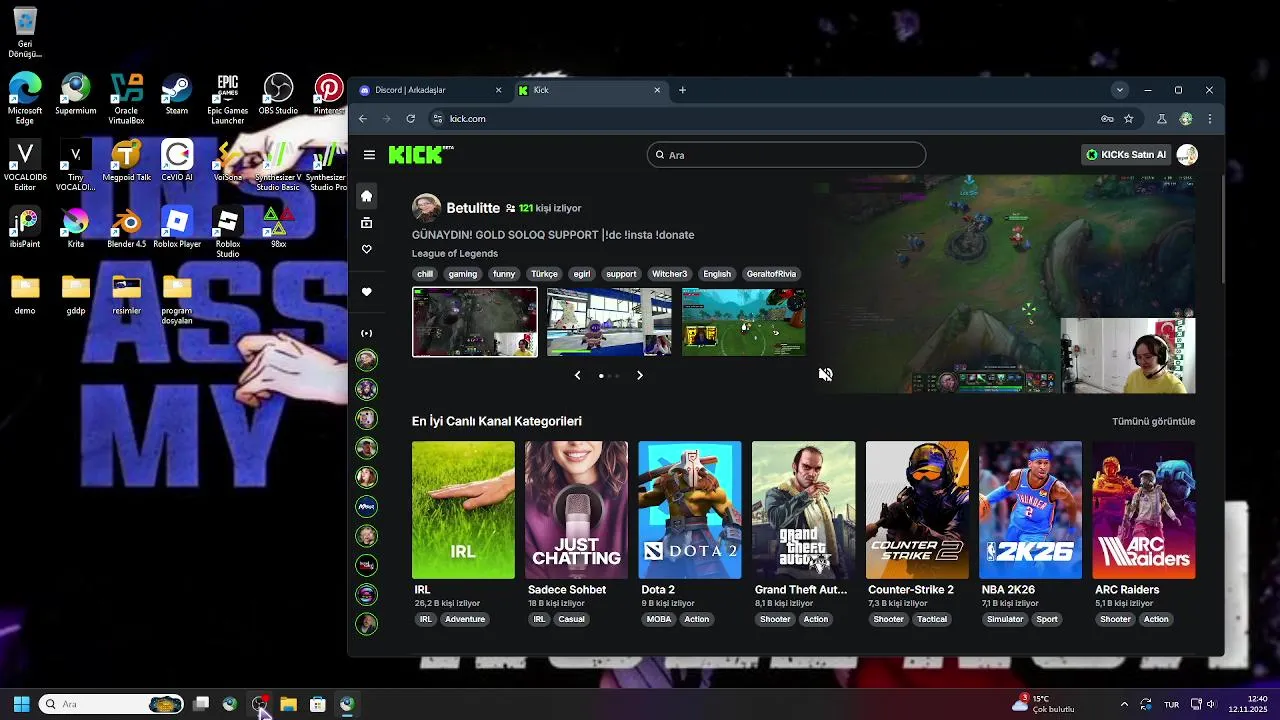
Task: Open the Kick hamburger menu
Action: click(x=369, y=155)
